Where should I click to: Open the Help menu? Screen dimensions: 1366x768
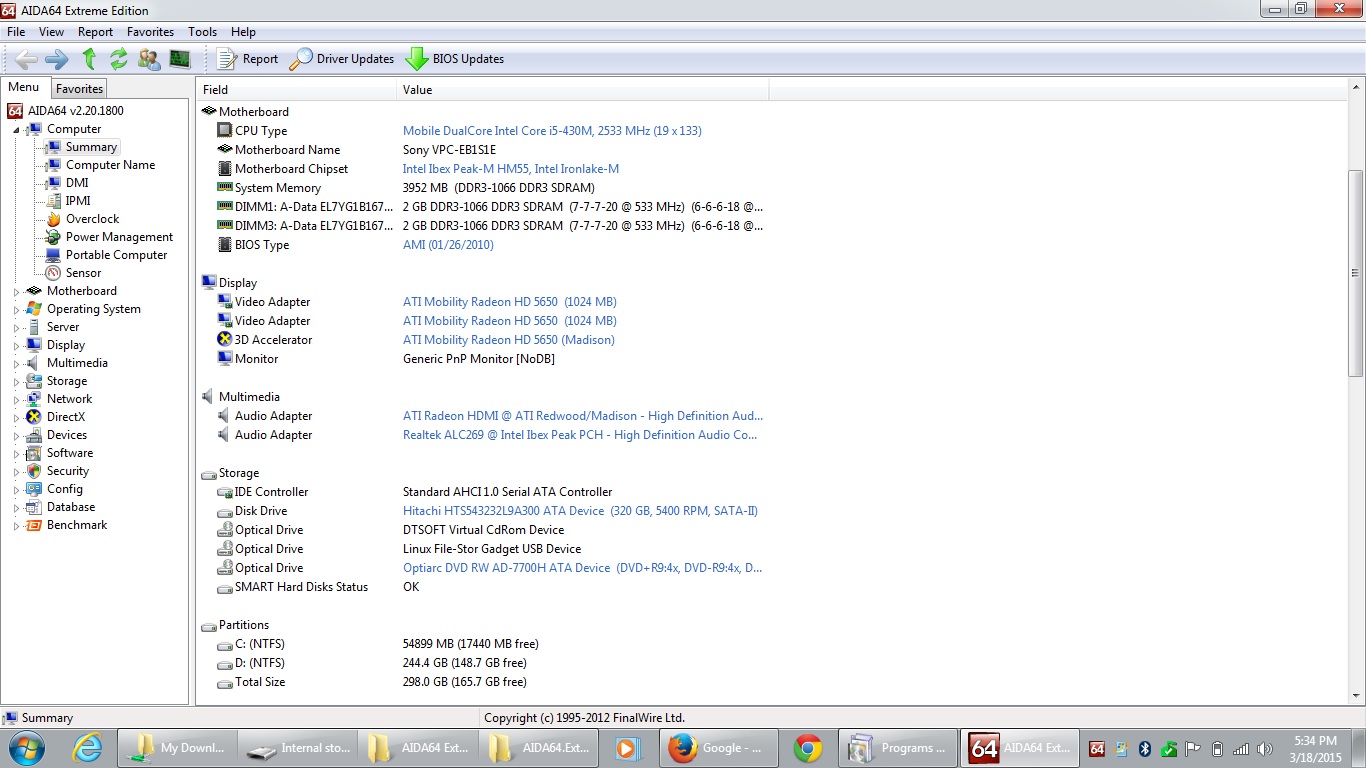pyautogui.click(x=243, y=32)
